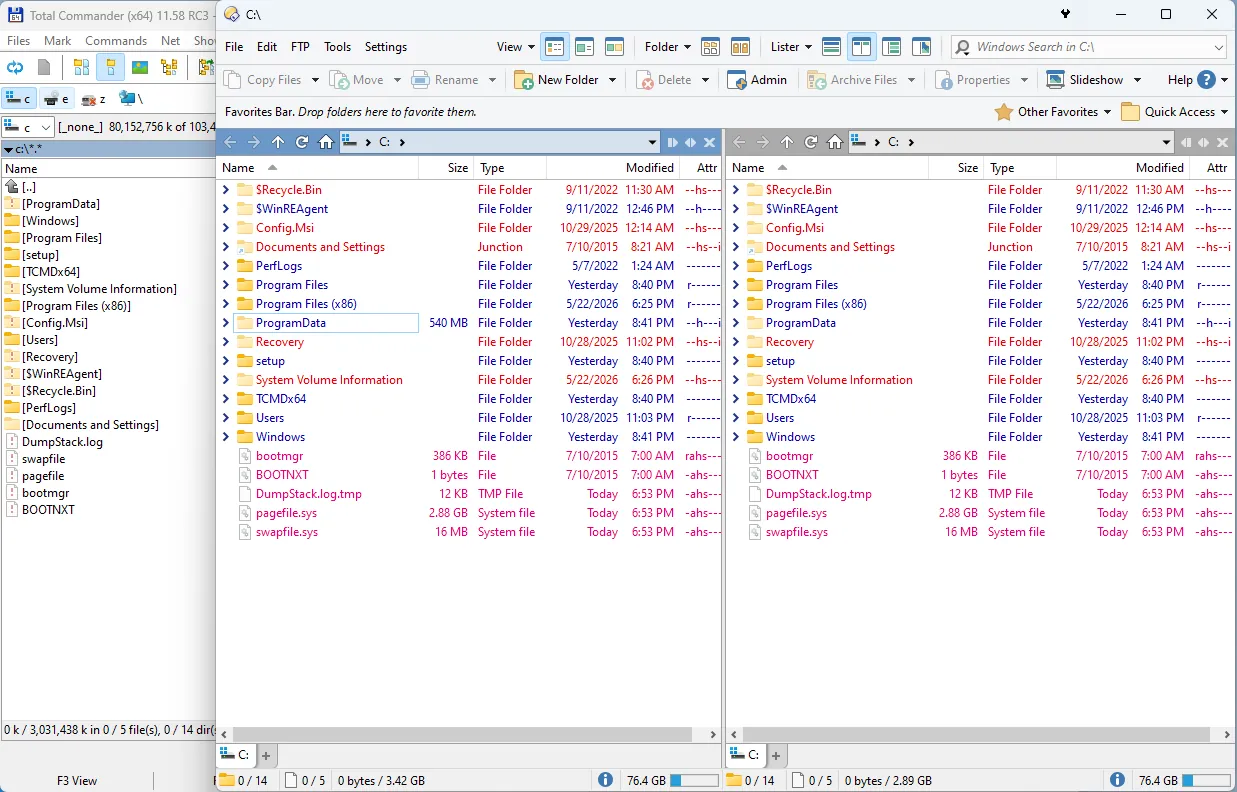Click Total Commander's thumbnail picture view icon

(x=140, y=68)
